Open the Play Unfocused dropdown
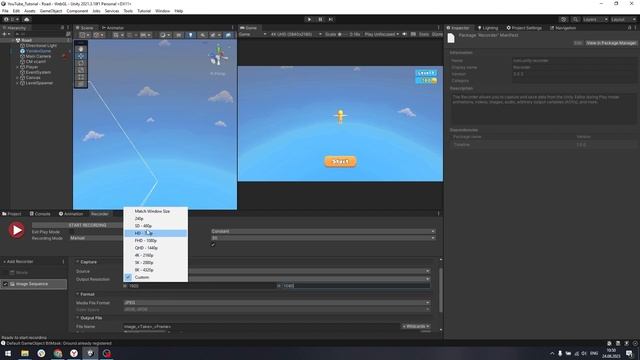640x360 pixels. pos(382,34)
